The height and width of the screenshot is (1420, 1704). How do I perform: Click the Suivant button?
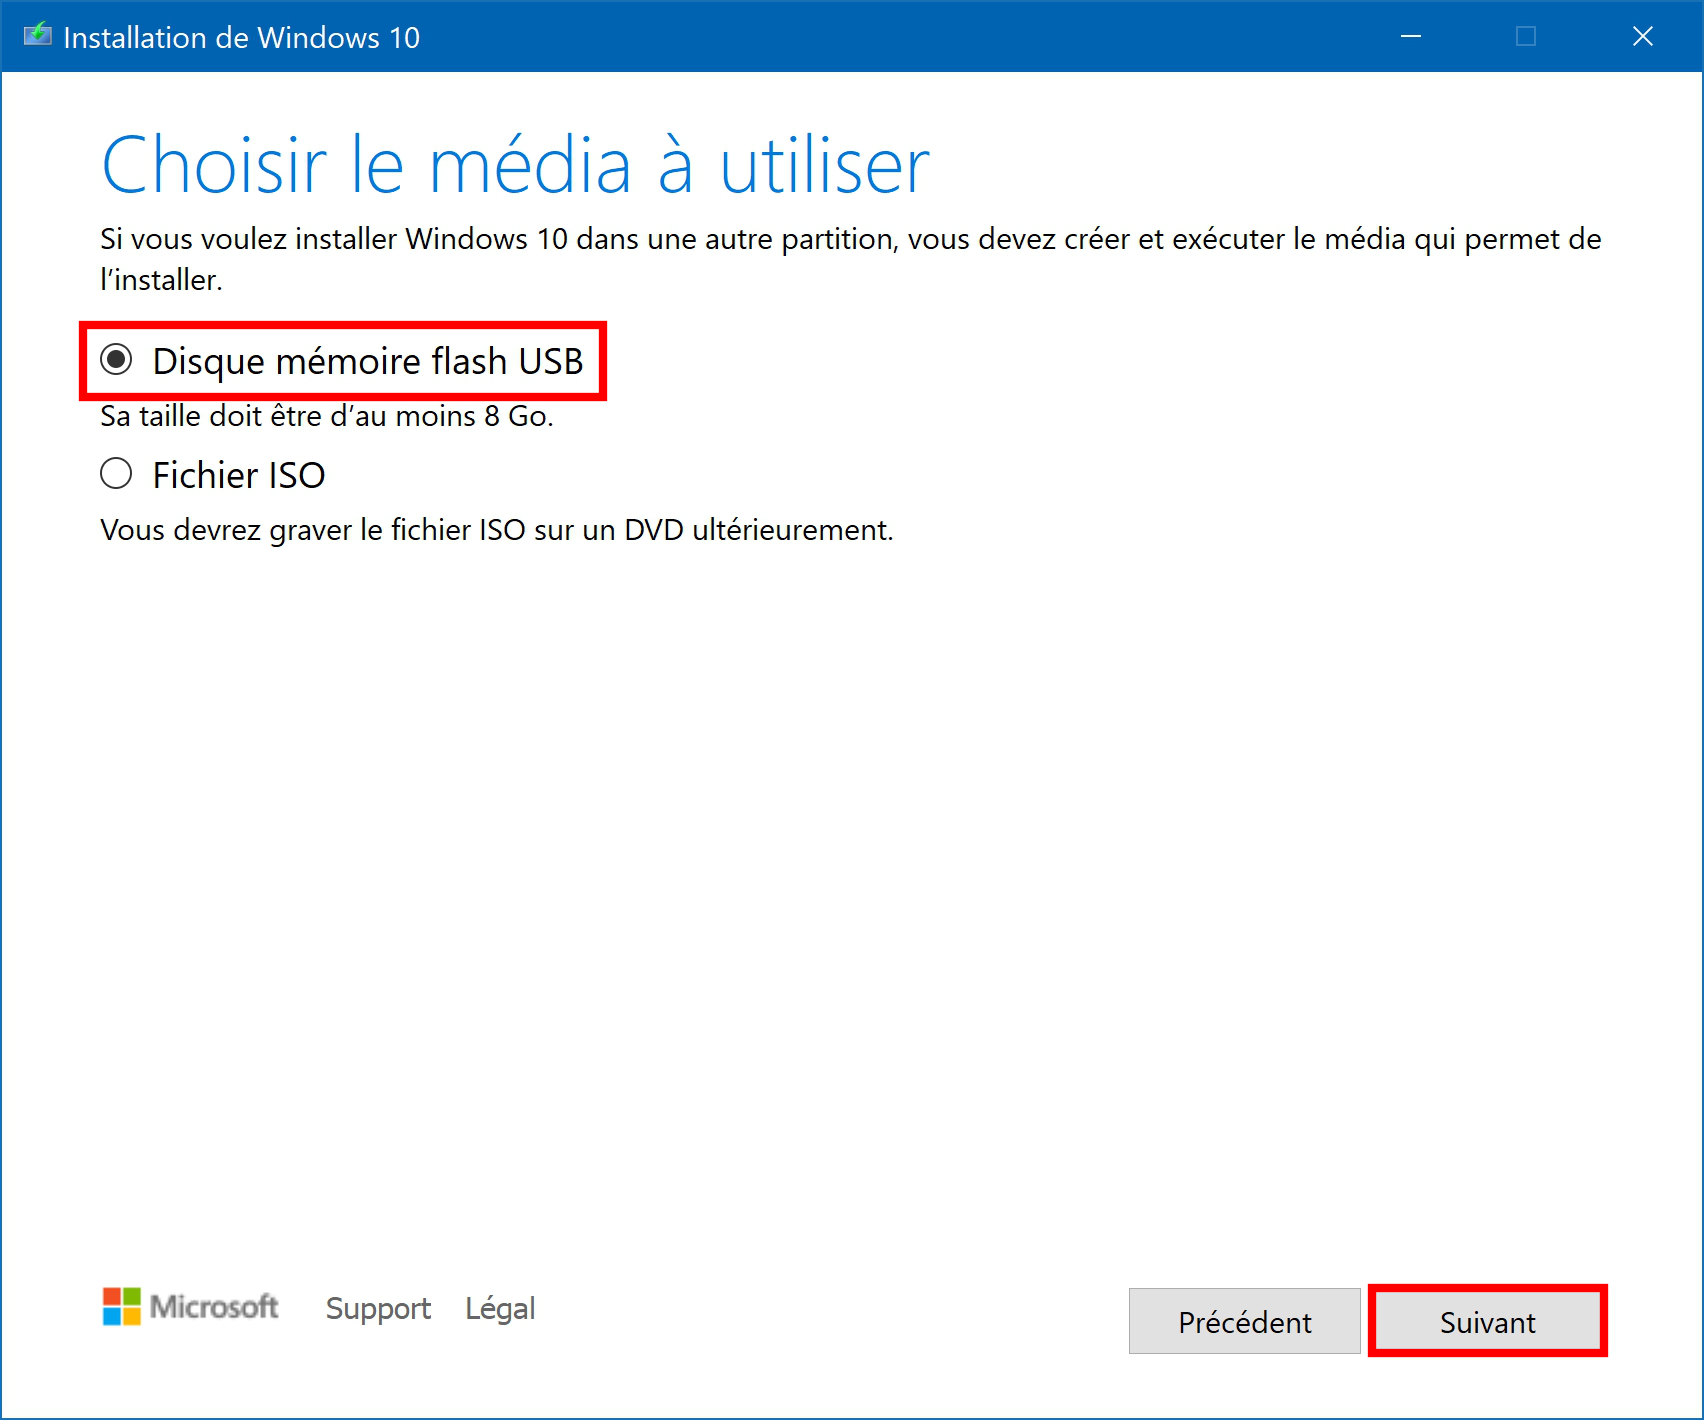click(1487, 1322)
